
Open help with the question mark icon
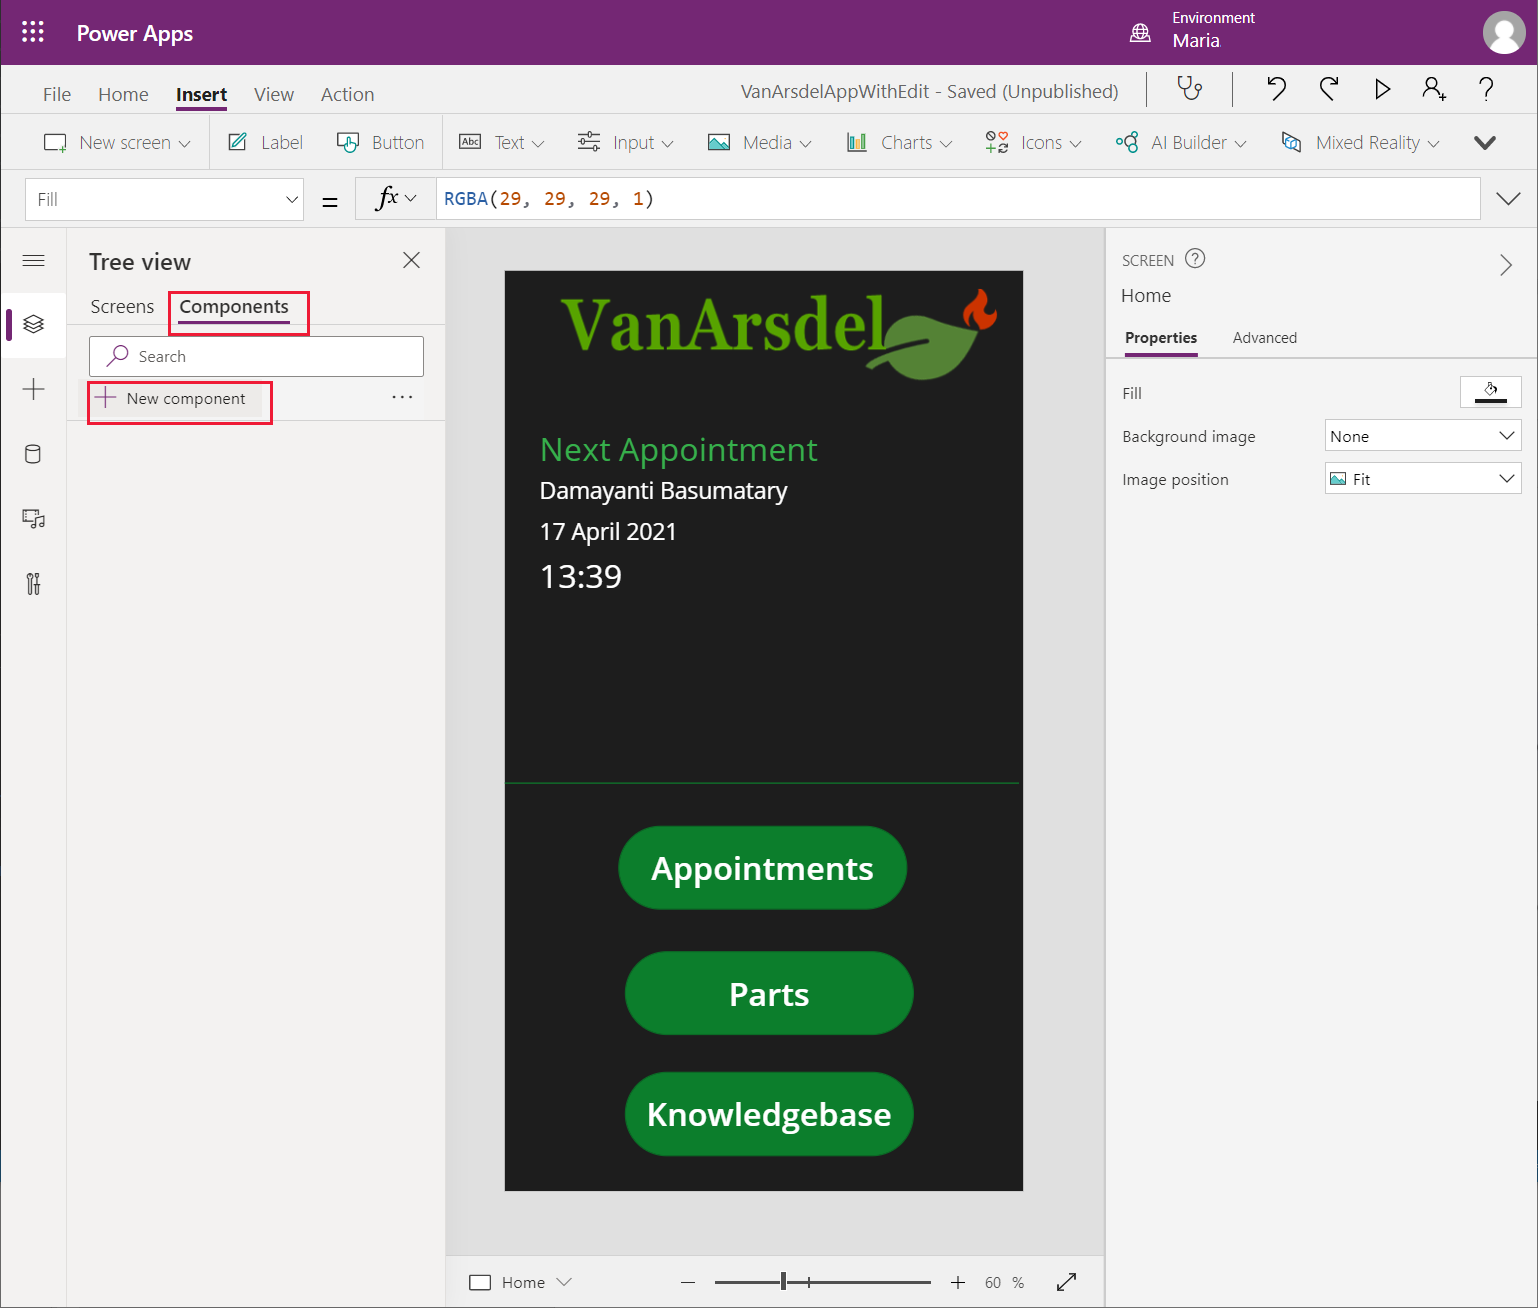[x=1486, y=89]
